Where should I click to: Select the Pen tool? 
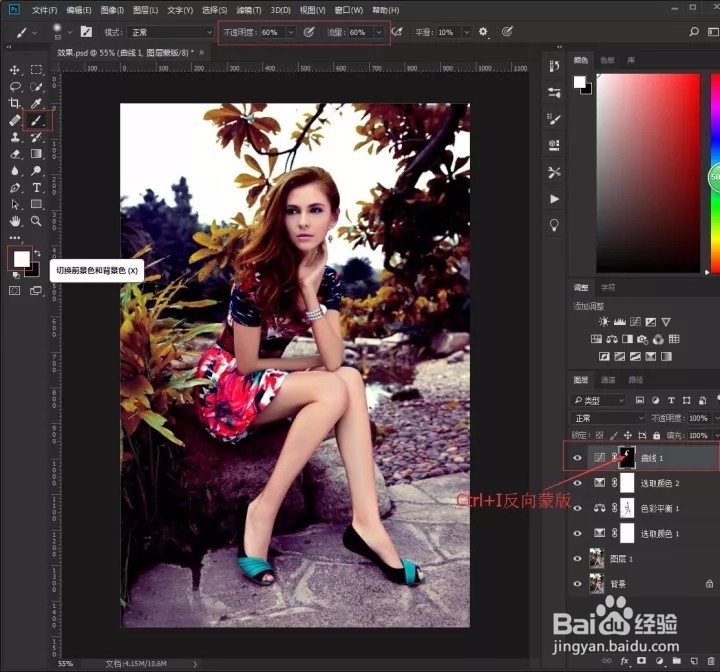pos(15,188)
